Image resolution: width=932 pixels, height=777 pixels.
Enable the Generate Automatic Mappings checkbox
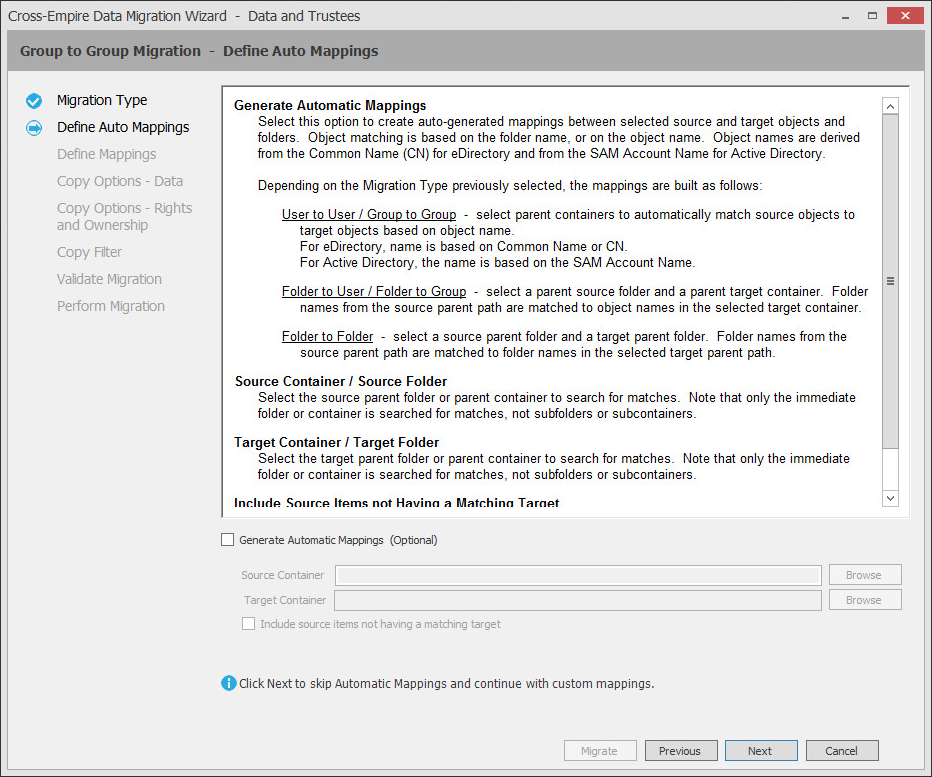(227, 539)
